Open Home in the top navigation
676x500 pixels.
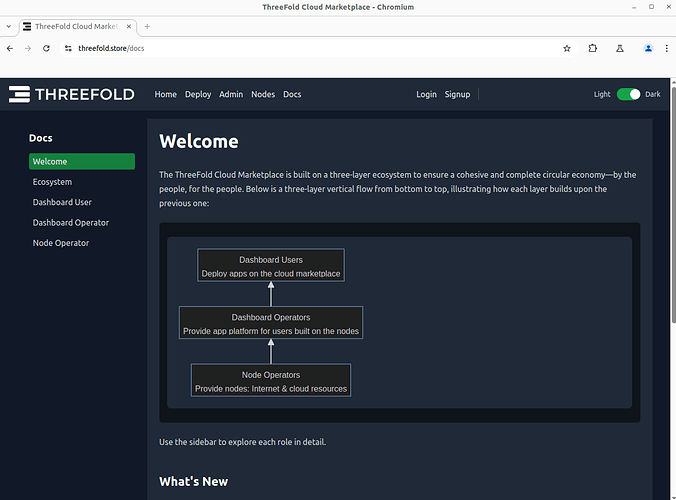pyautogui.click(x=166, y=94)
